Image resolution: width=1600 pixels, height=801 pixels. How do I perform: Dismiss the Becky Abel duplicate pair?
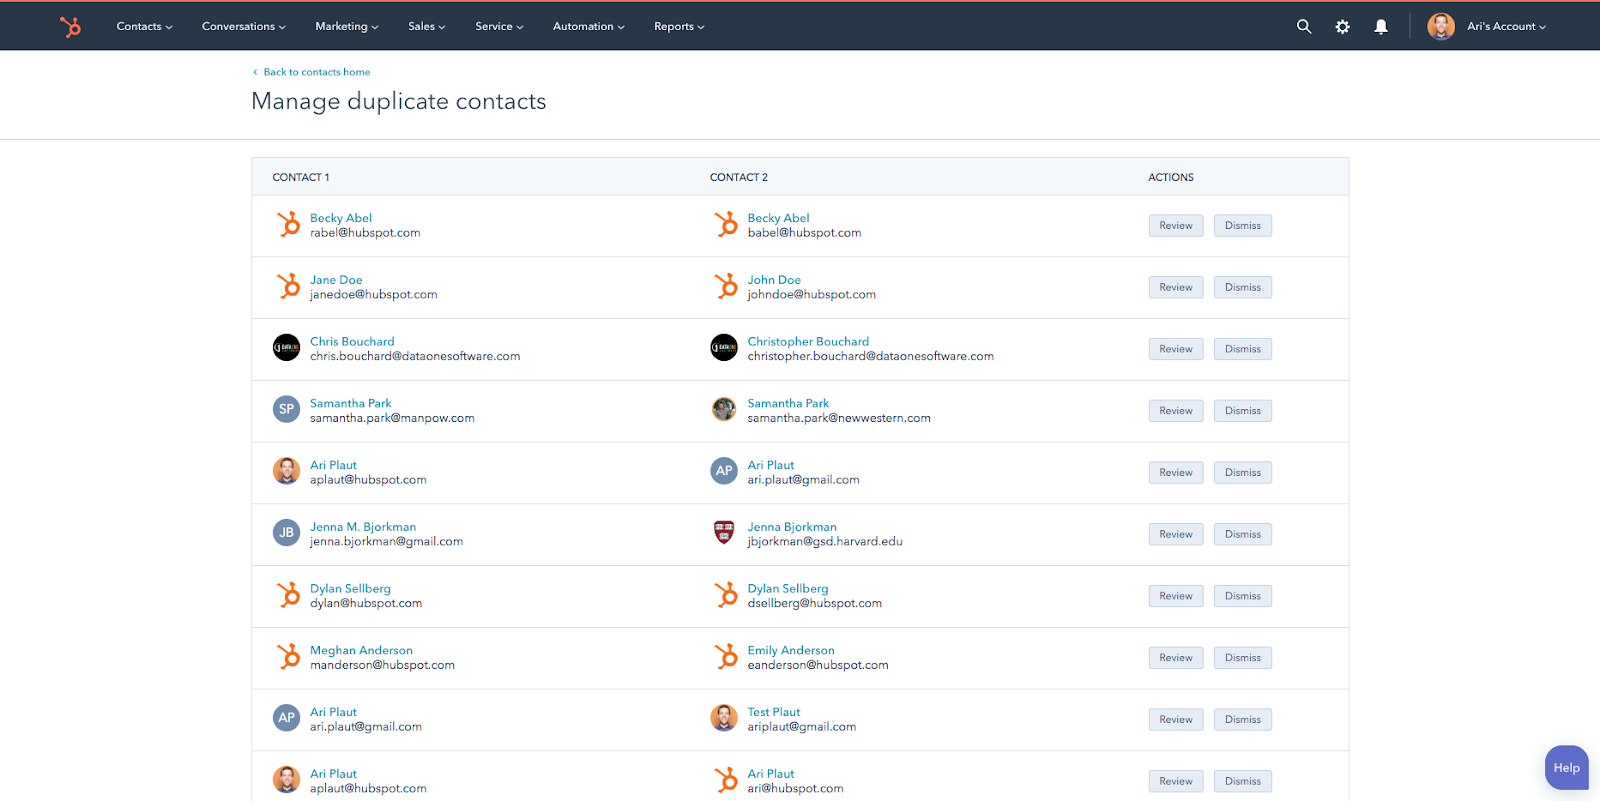click(1243, 226)
